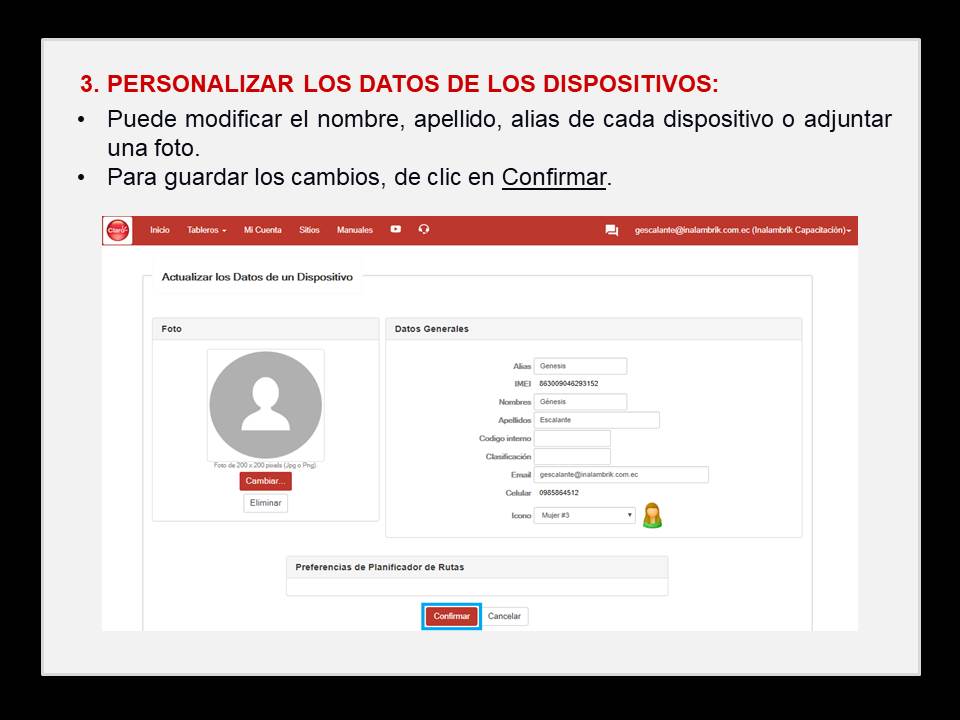Viewport: 960px width, 720px height.
Task: Click the Alias input field
Action: (580, 366)
